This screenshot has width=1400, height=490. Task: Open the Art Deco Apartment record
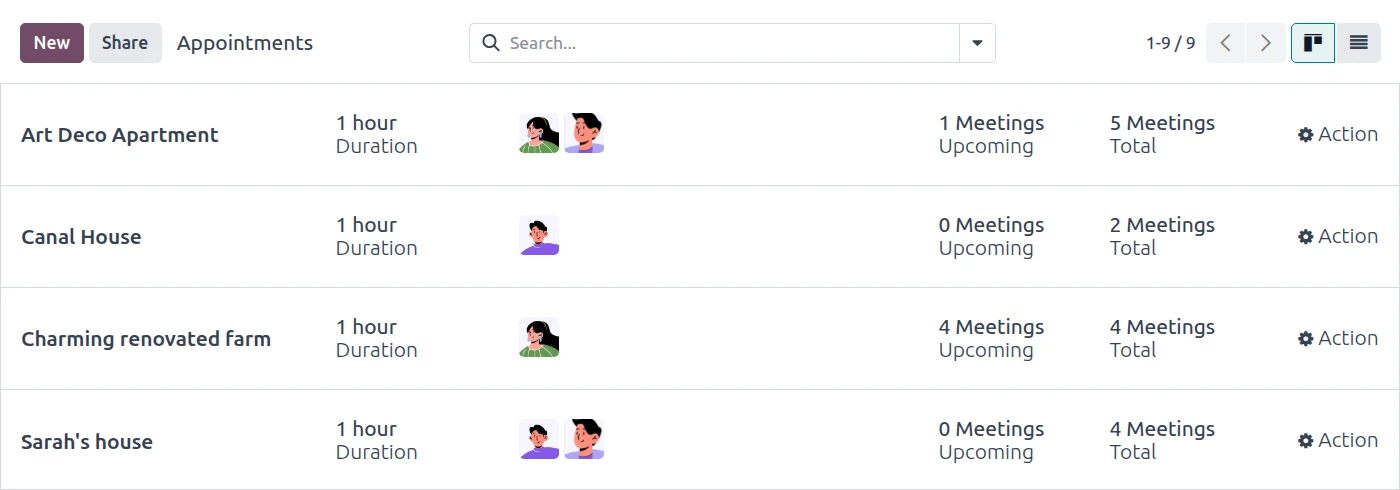(120, 135)
